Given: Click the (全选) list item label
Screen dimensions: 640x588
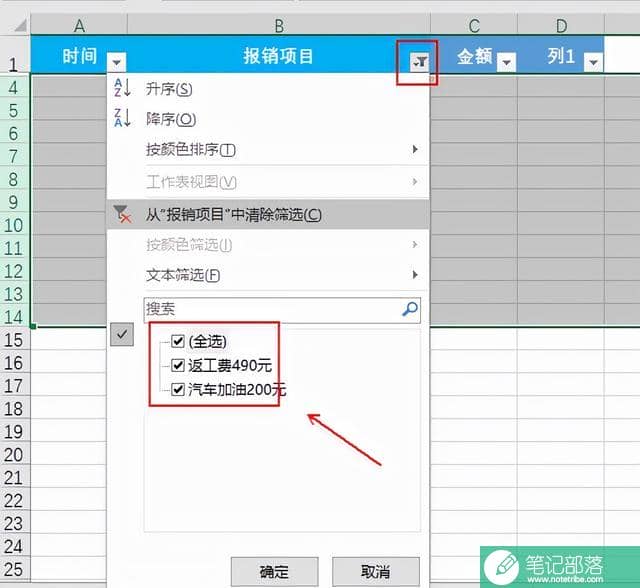Looking at the screenshot, I should [x=208, y=341].
